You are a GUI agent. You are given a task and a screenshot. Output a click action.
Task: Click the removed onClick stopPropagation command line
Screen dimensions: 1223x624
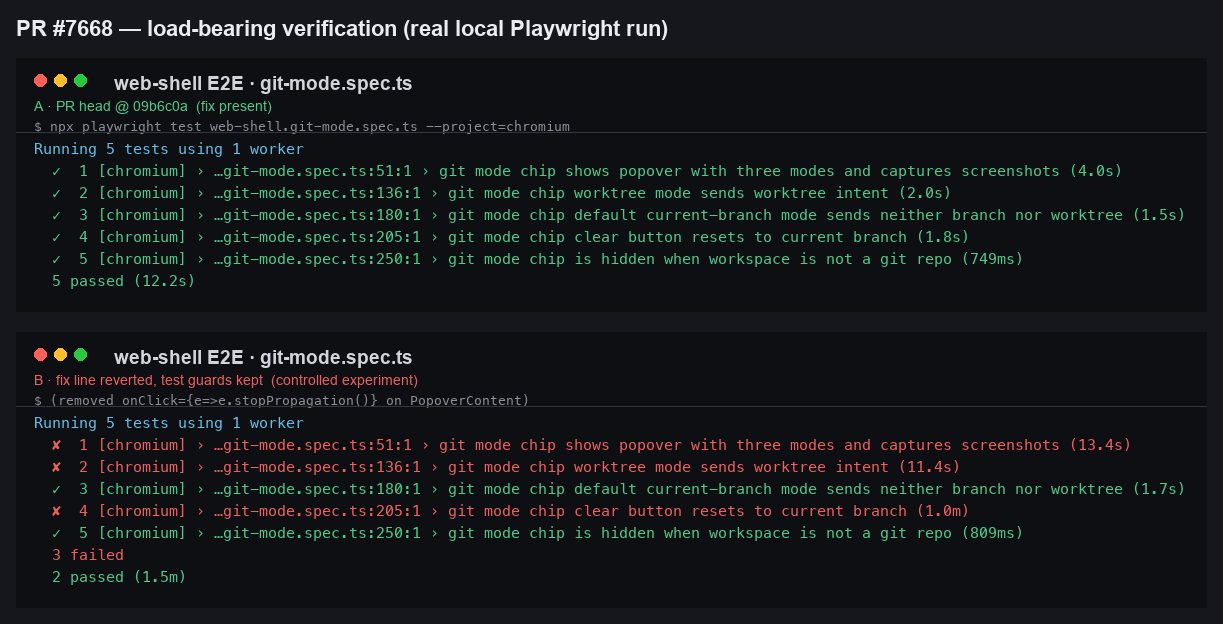[x=282, y=401]
